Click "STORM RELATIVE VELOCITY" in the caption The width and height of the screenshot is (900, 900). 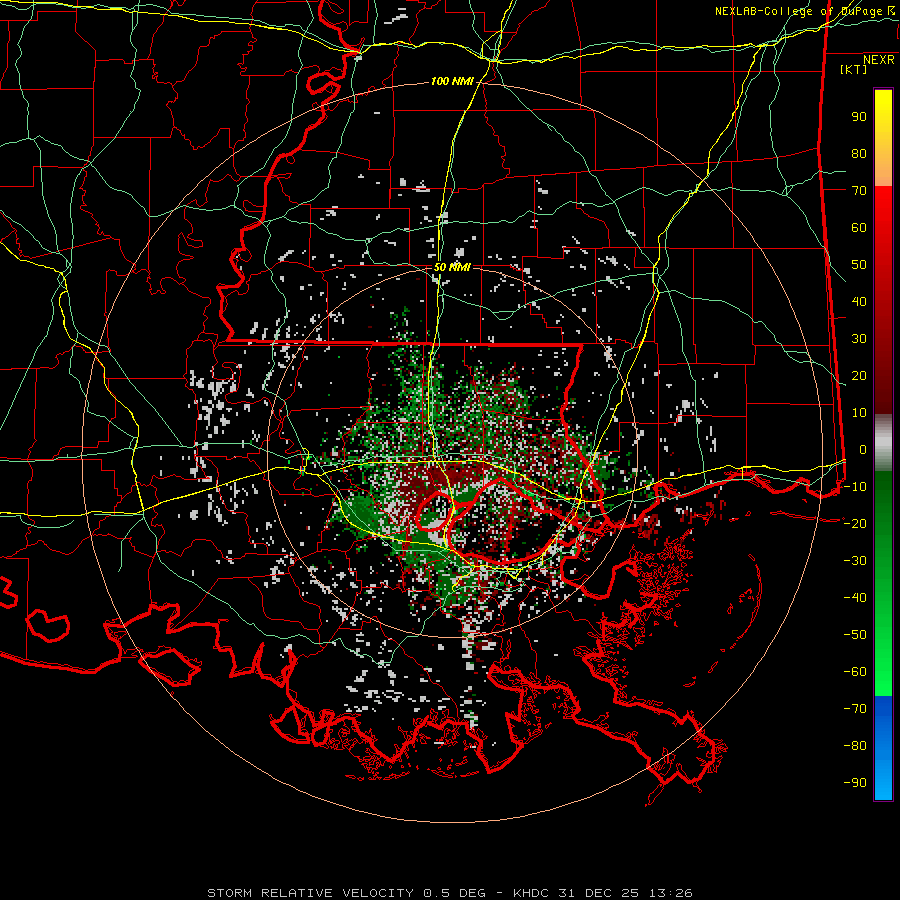(310, 893)
